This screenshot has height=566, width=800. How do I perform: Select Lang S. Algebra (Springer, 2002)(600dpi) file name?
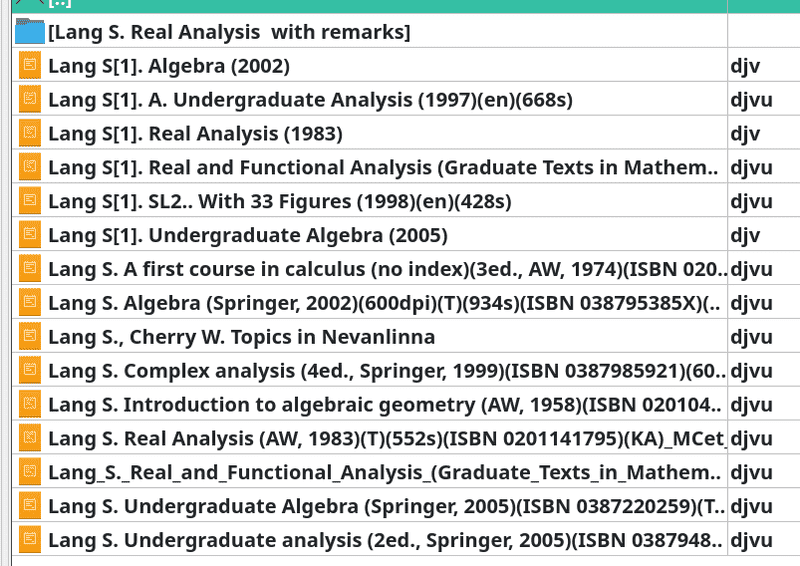384,304
